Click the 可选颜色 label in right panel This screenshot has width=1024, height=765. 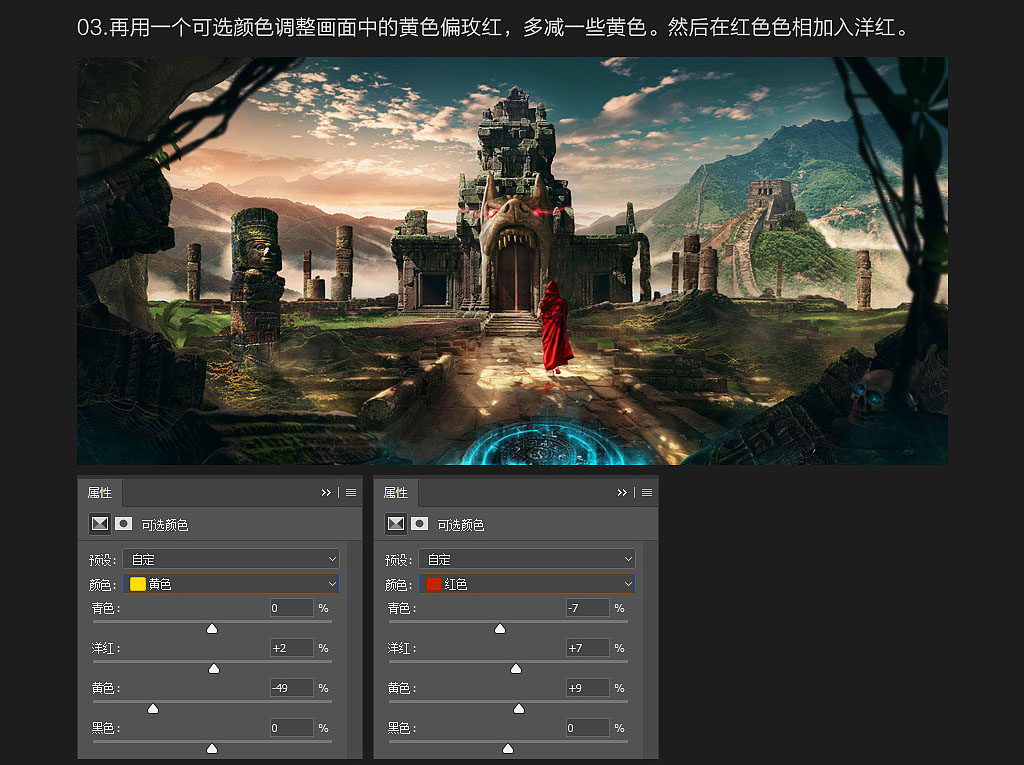[x=461, y=525]
